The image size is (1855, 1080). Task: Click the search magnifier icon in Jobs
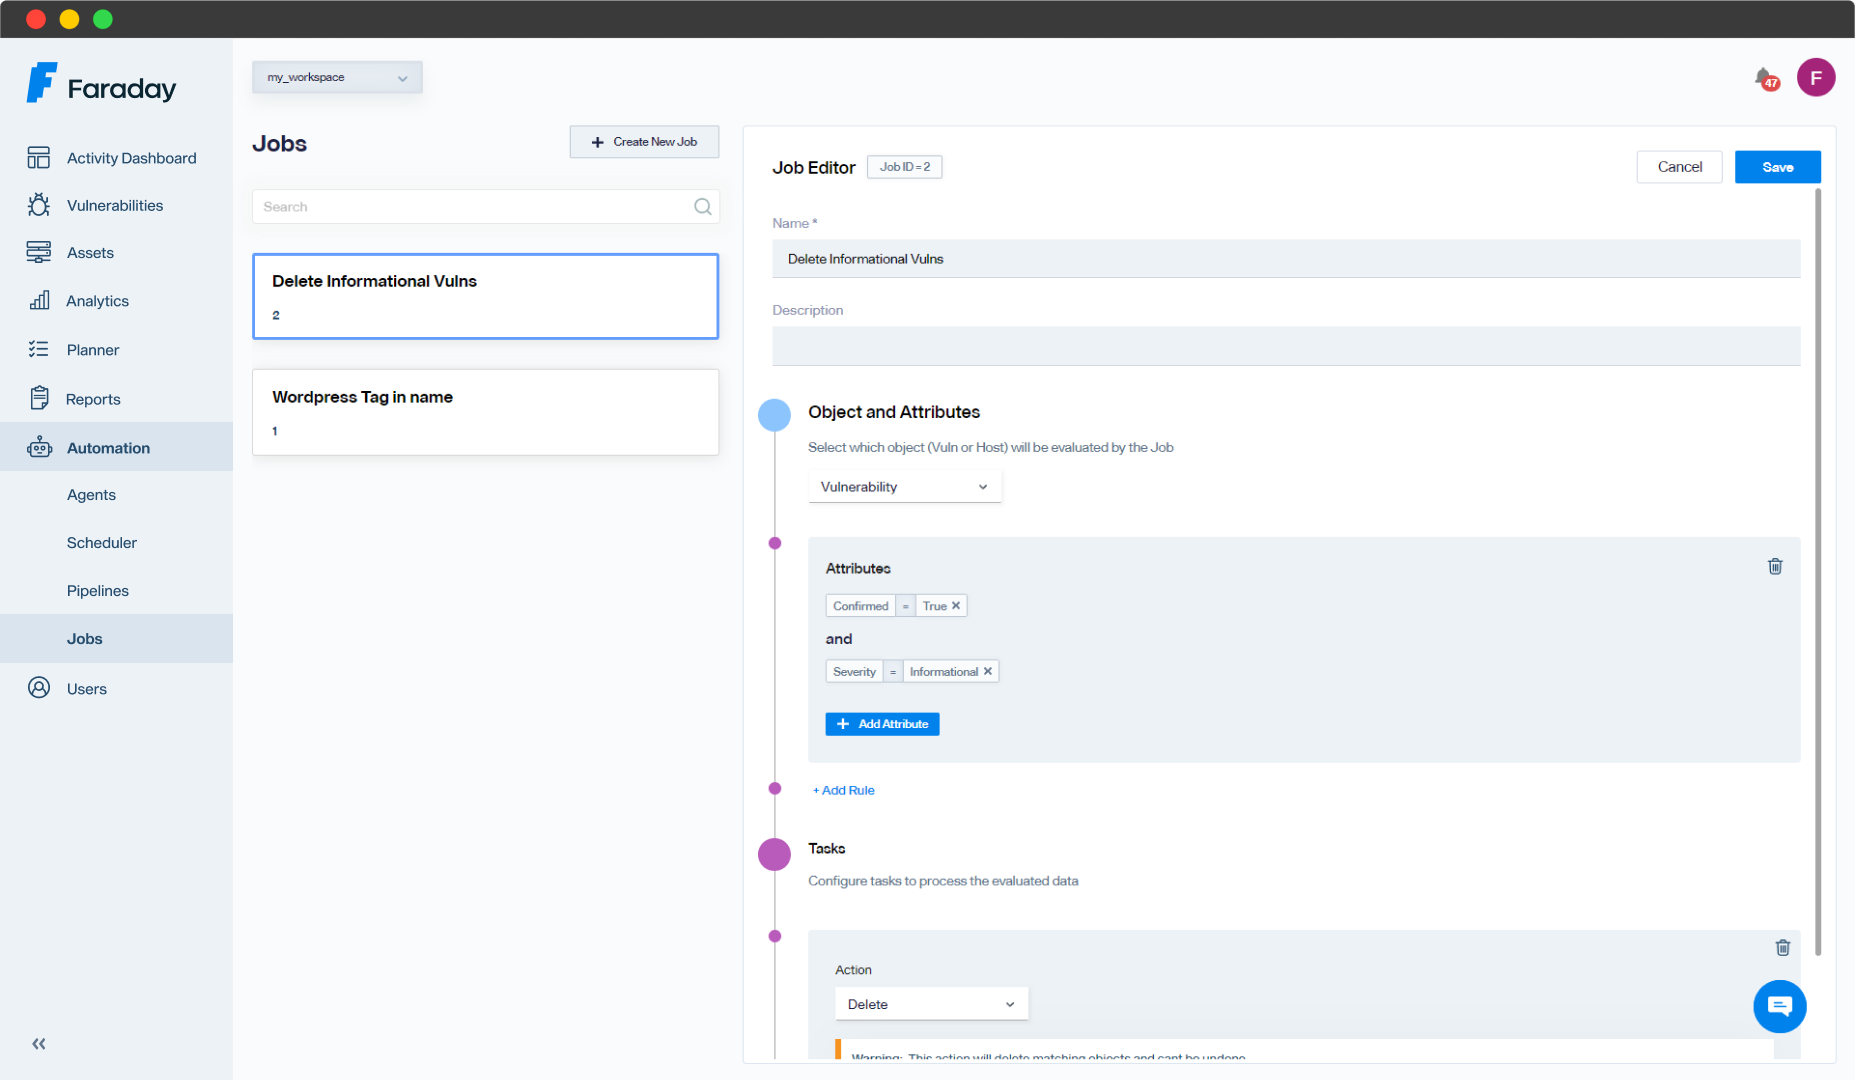pyautogui.click(x=703, y=207)
